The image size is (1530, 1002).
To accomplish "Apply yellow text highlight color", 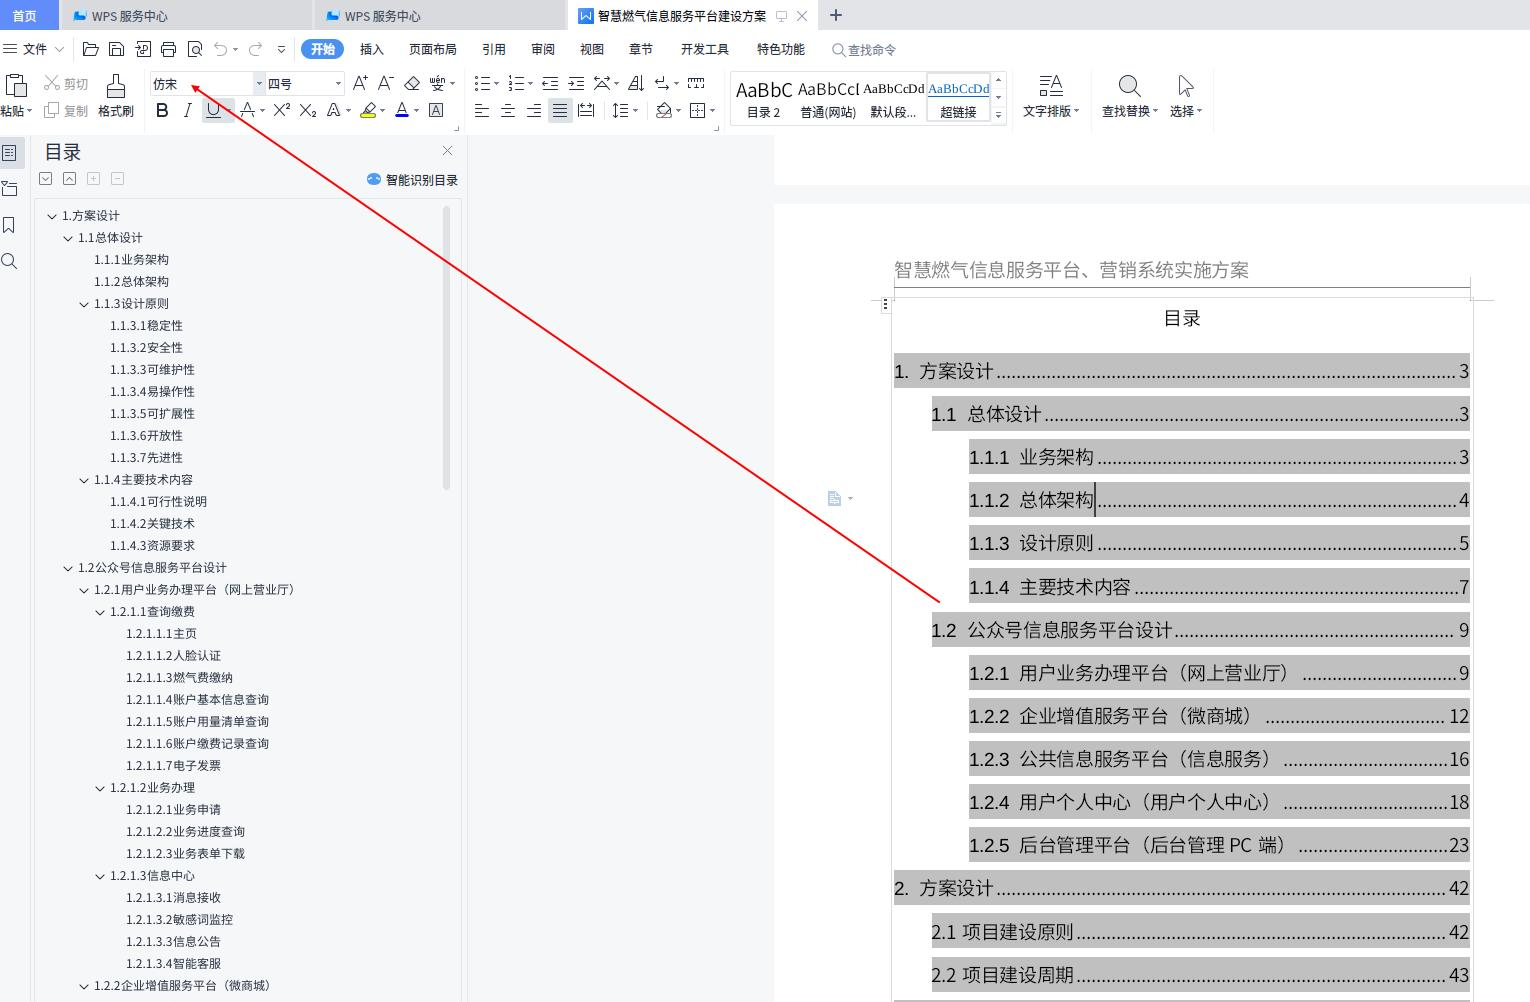I will coord(368,110).
